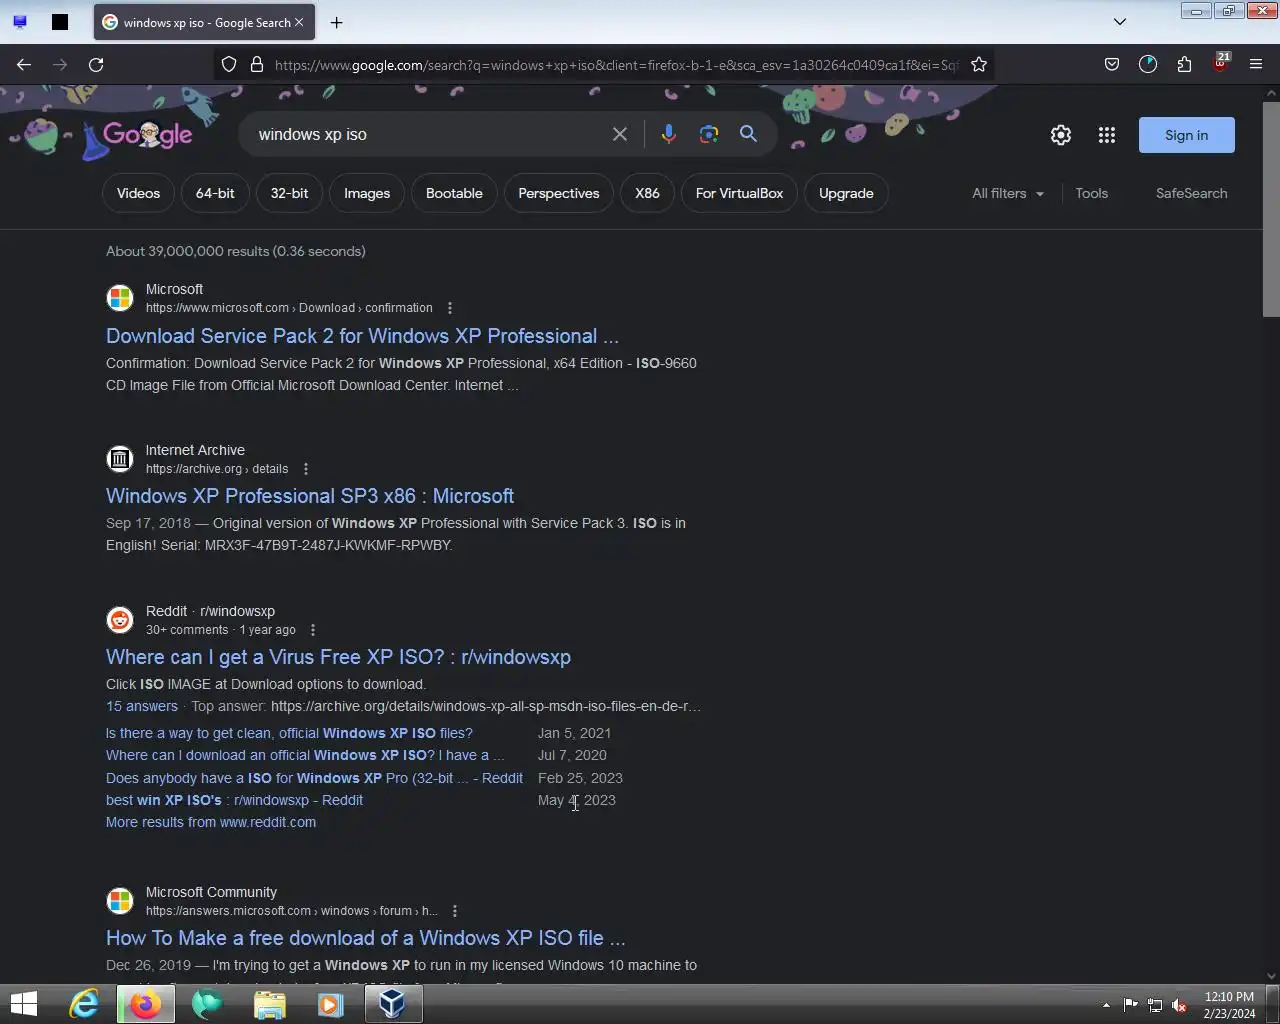Image resolution: width=1280 pixels, height=1024 pixels.
Task: Select the Images filter chip
Action: coord(367,193)
